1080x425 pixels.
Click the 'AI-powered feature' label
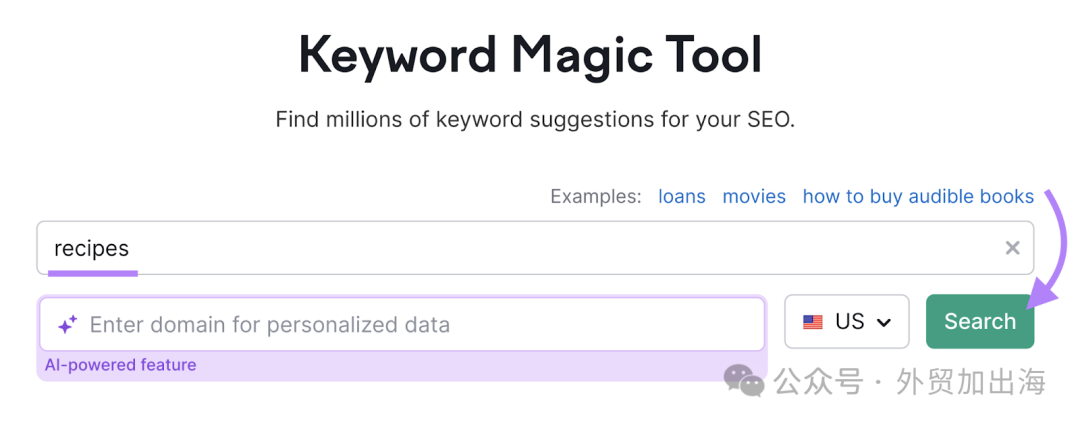(121, 365)
